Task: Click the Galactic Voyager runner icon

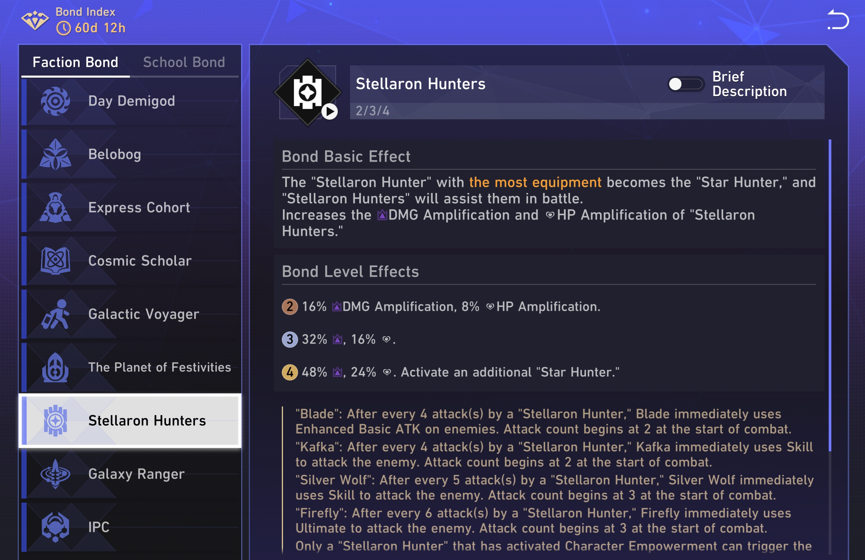Action: (55, 314)
